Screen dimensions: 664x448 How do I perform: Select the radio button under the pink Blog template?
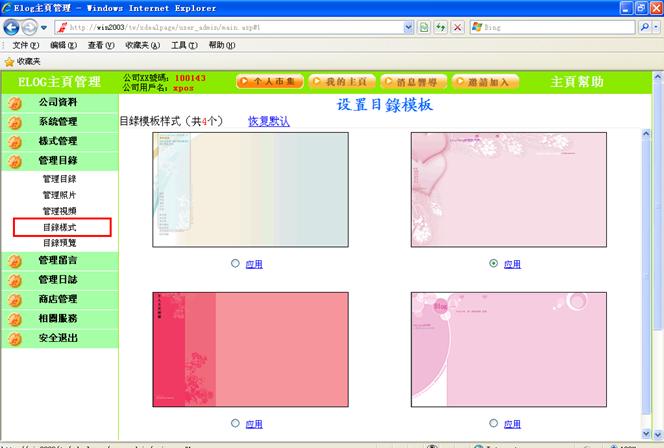pyautogui.click(x=494, y=423)
